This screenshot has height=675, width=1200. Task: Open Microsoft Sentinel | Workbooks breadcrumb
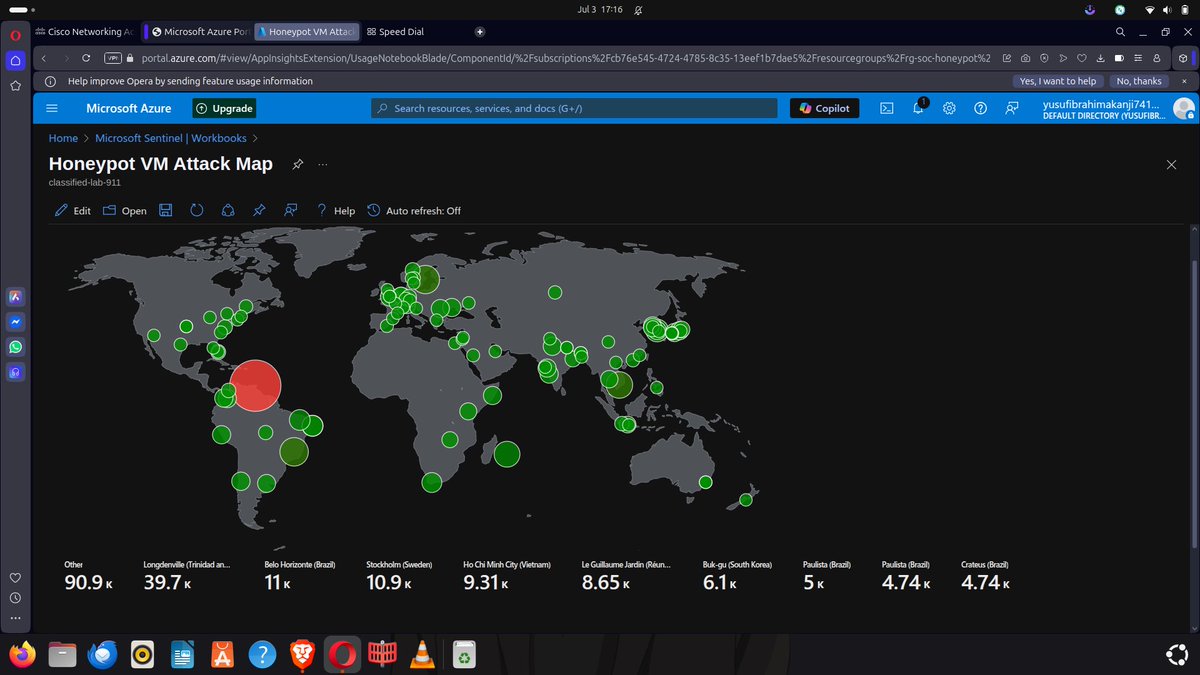point(170,138)
